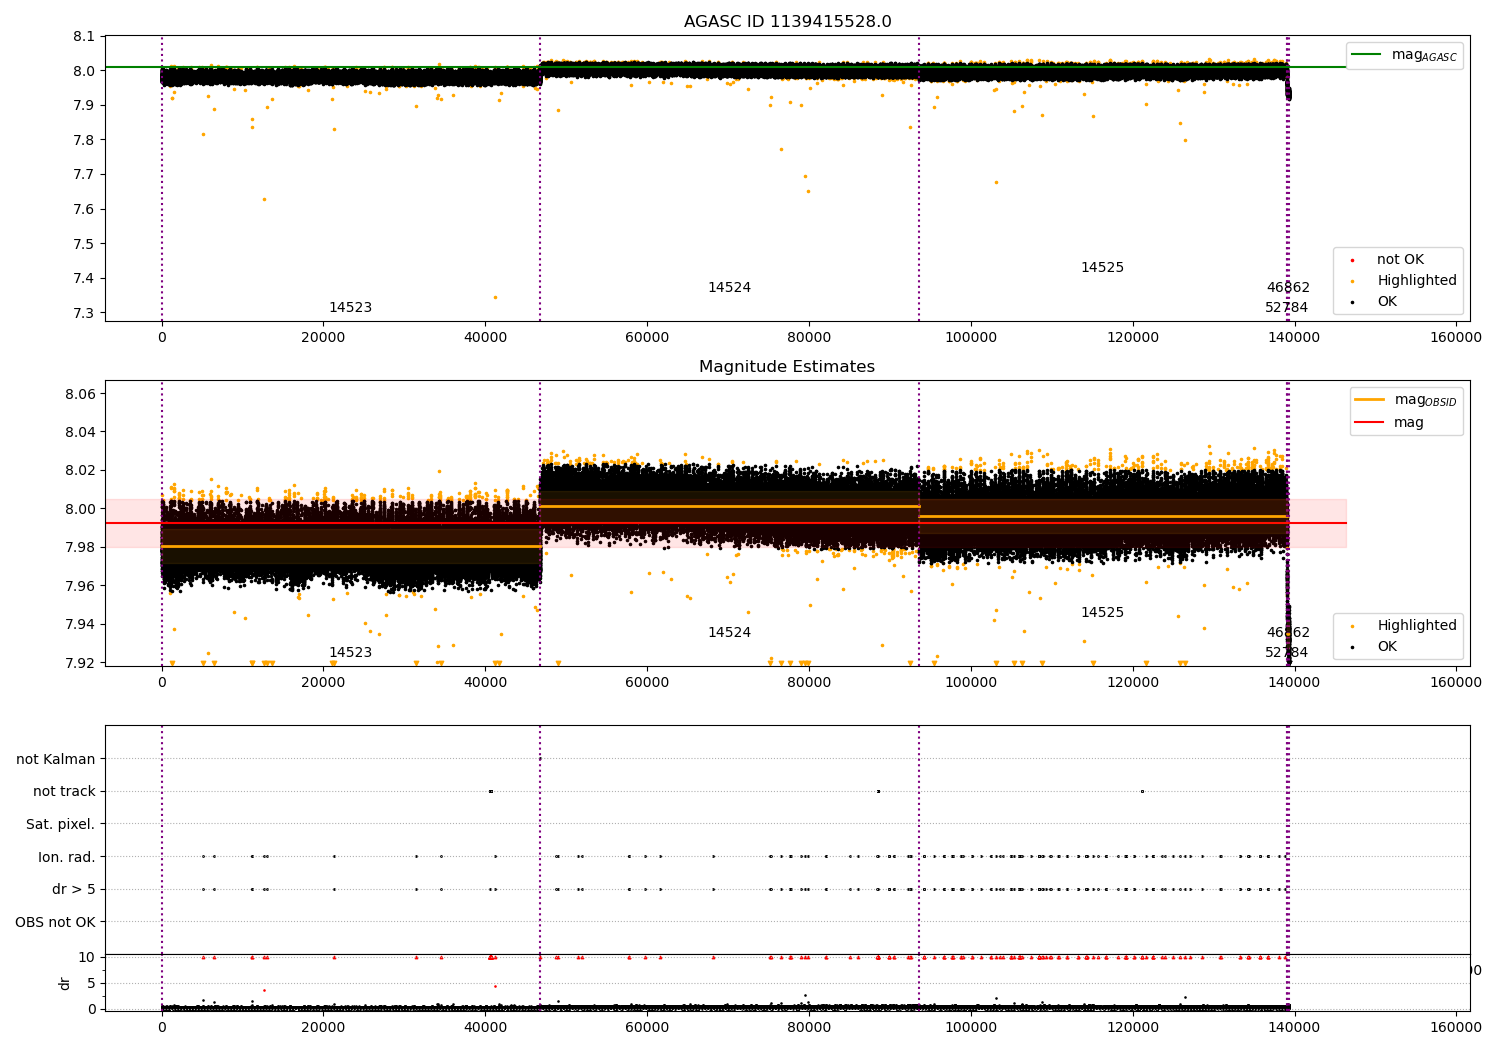
Task: Select the OBS not OK axis label
Action: coord(56,923)
